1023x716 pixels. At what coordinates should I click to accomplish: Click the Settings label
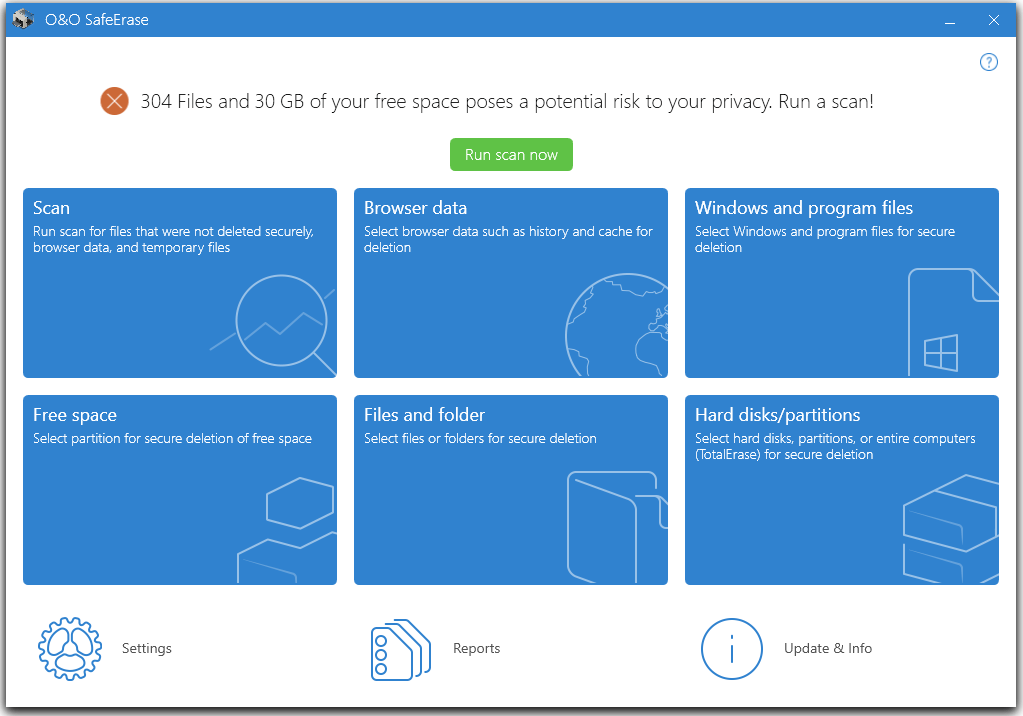coord(147,648)
